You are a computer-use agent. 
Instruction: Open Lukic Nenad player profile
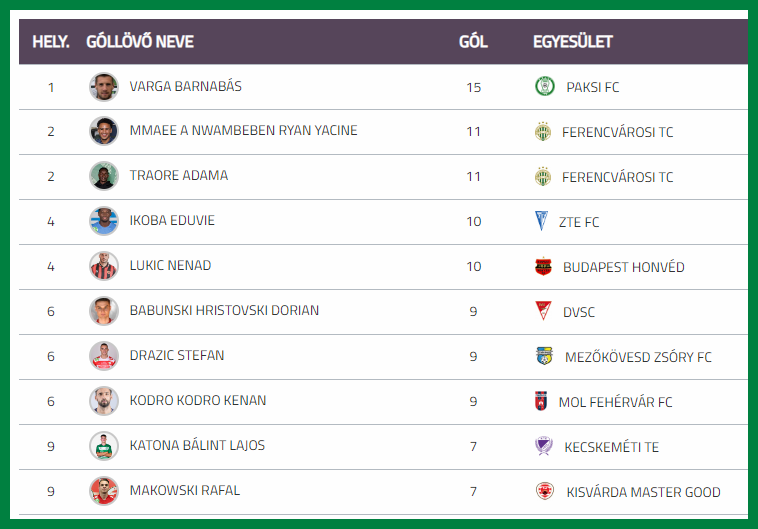pyautogui.click(x=170, y=266)
